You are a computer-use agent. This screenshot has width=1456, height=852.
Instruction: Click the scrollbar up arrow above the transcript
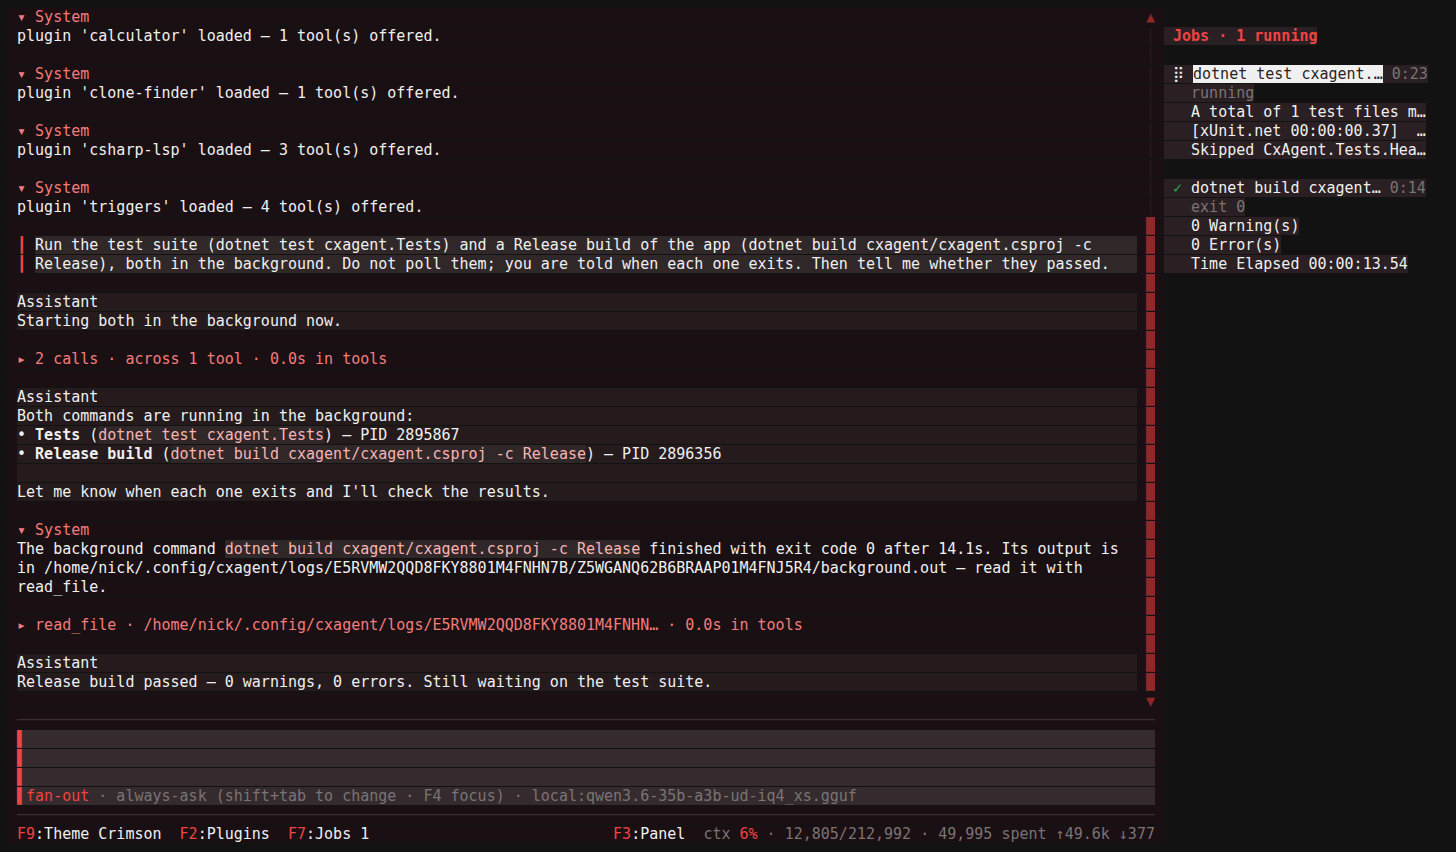point(1150,18)
